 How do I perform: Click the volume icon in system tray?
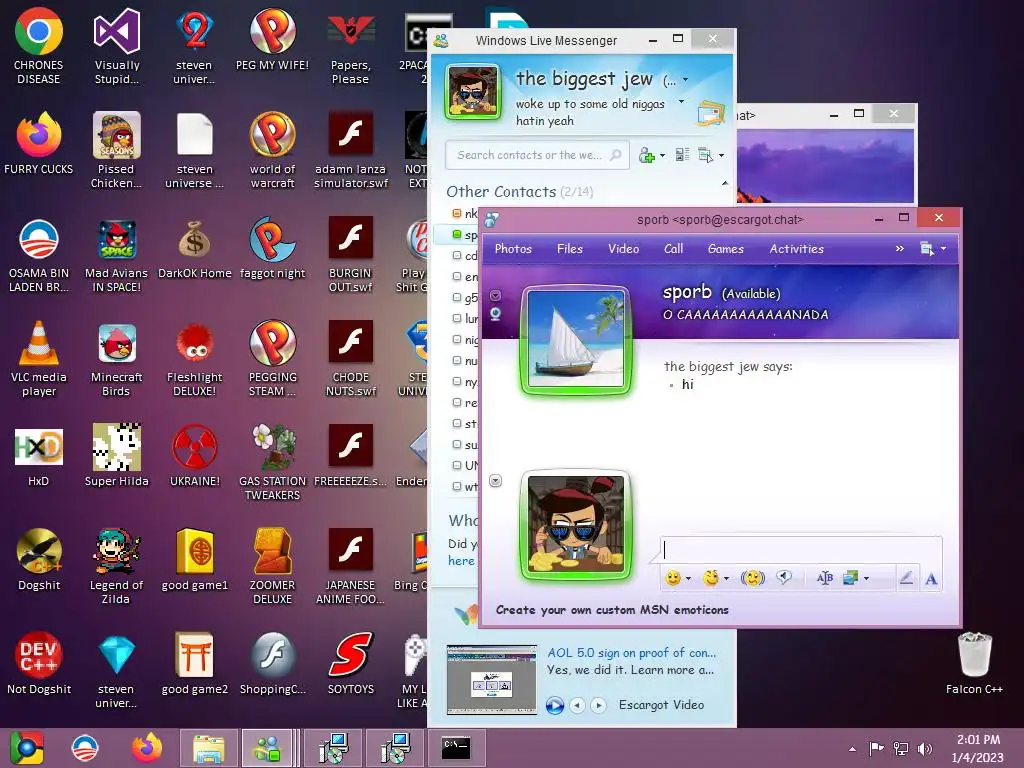coord(925,748)
